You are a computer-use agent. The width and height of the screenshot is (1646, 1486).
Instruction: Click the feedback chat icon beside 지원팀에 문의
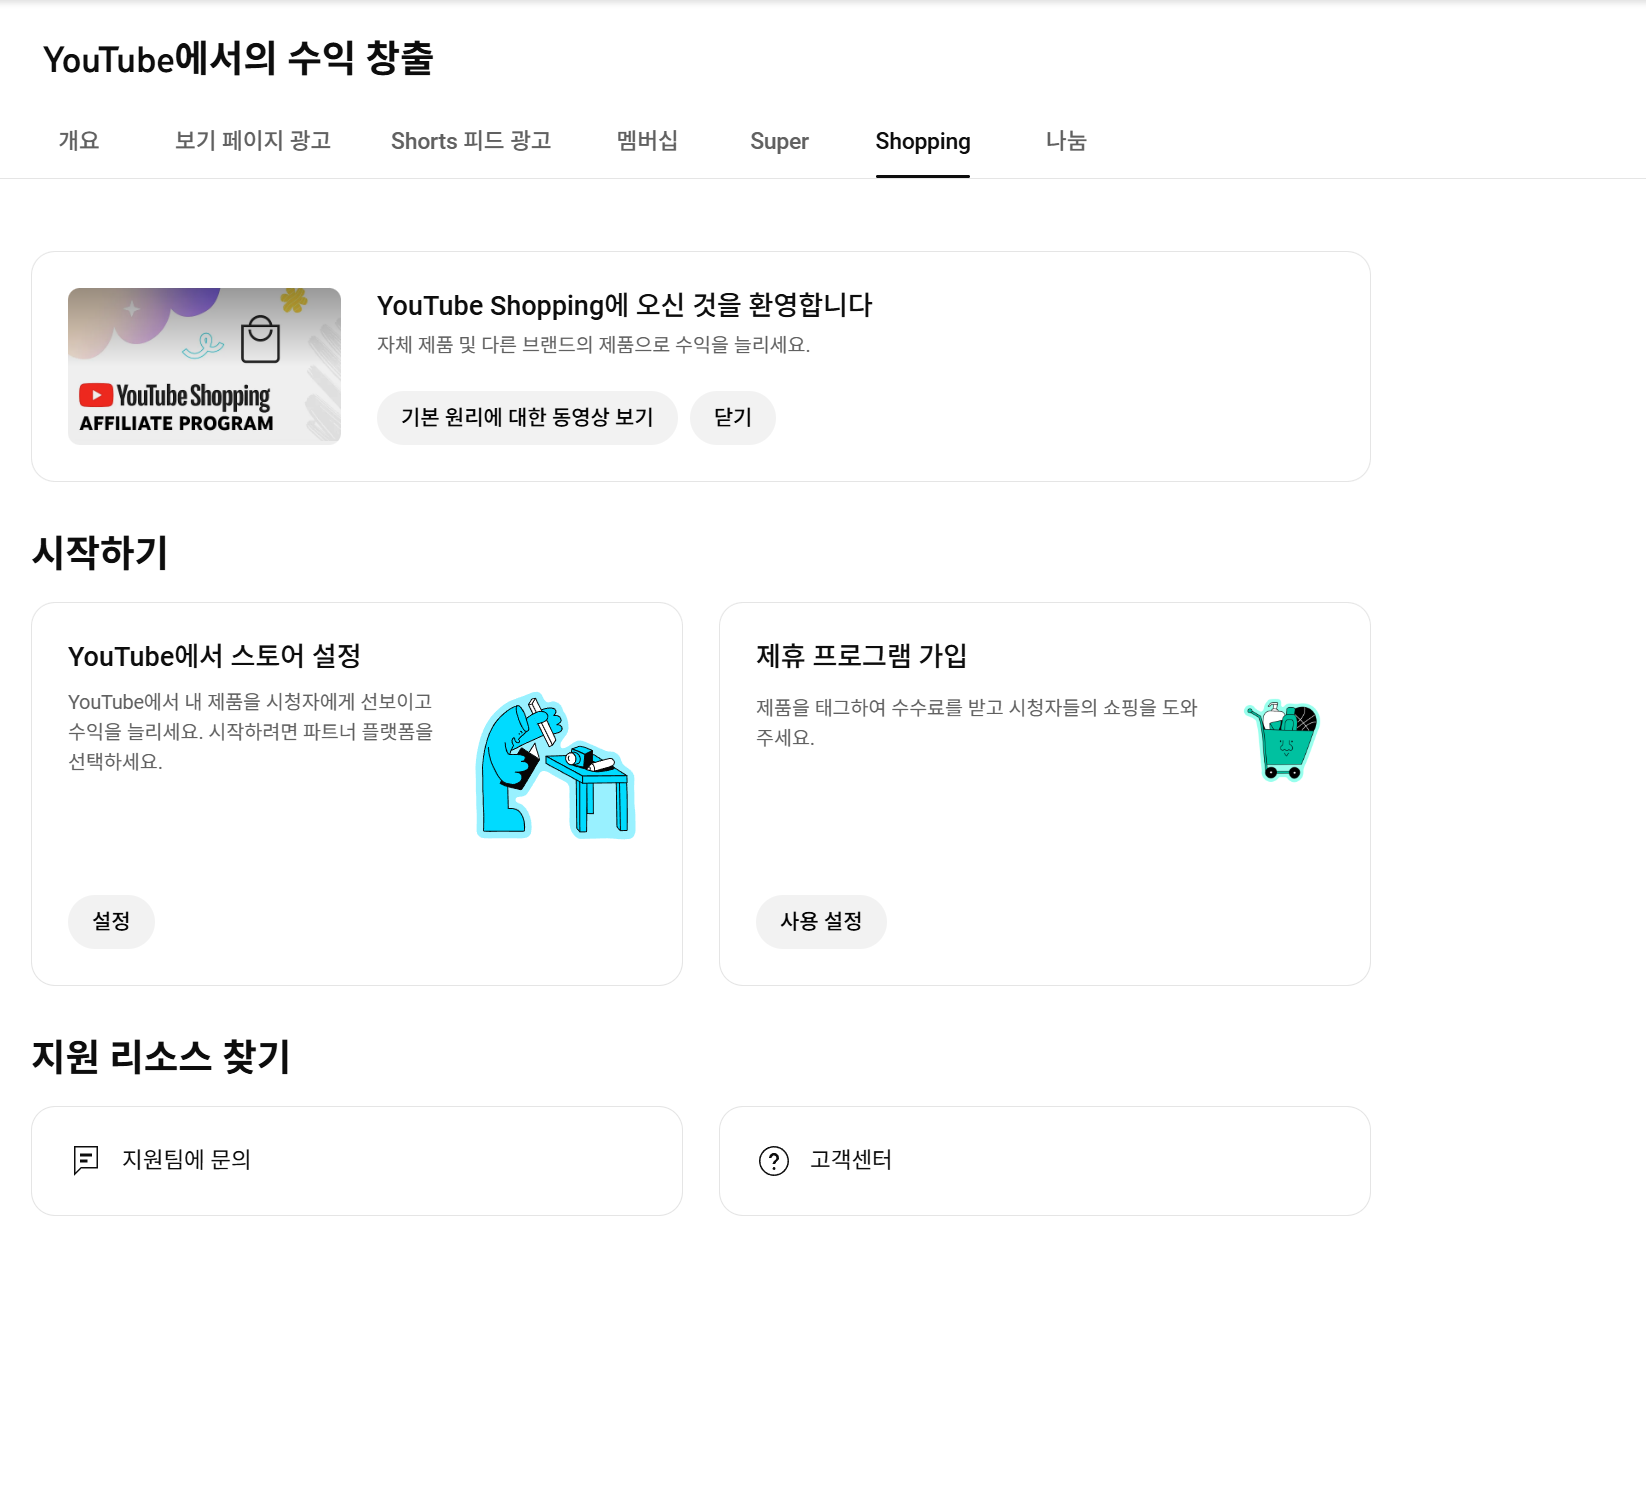(x=86, y=1160)
